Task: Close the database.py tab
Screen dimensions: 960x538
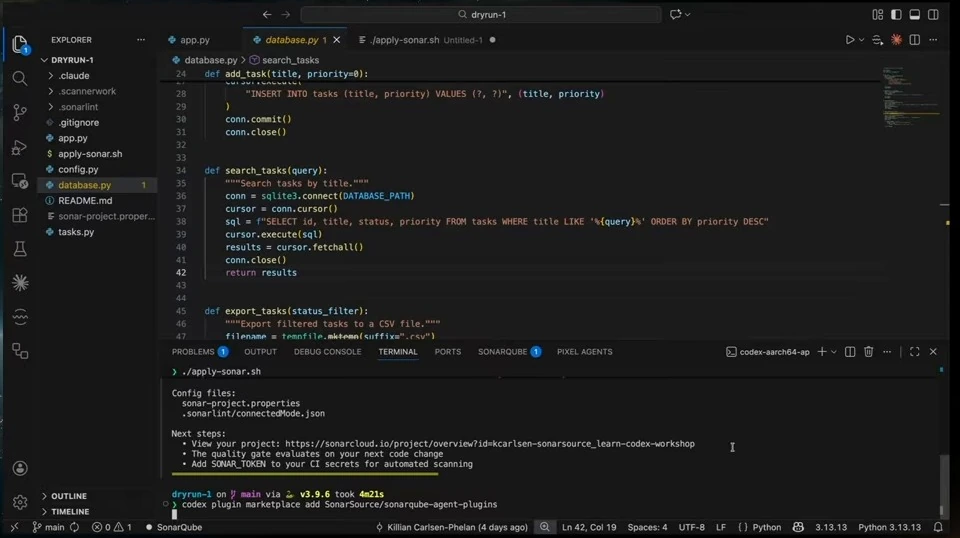Action: click(337, 40)
